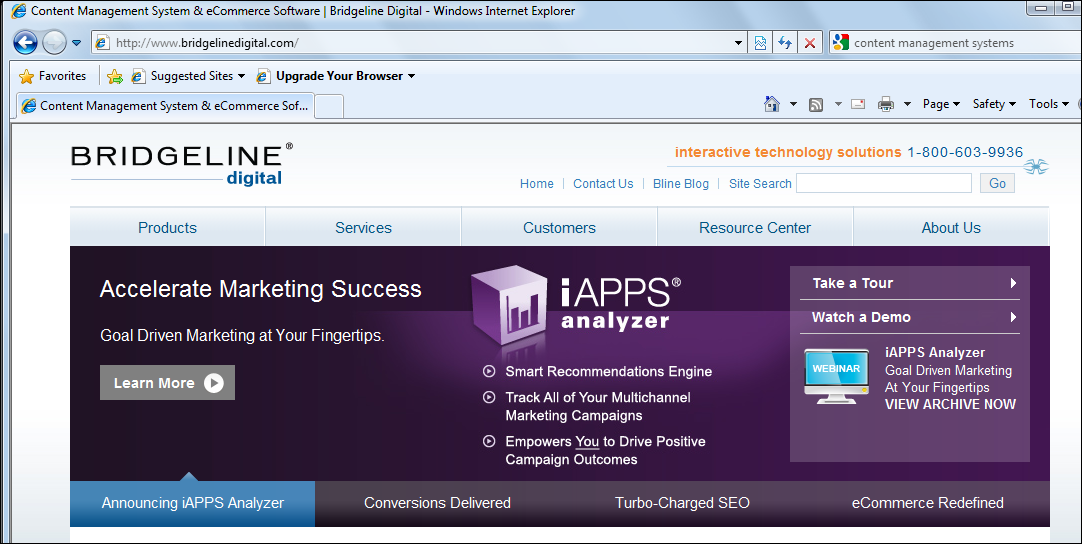1082x544 pixels.
Task: Select the eCommerce Redefined tab
Action: click(927, 503)
